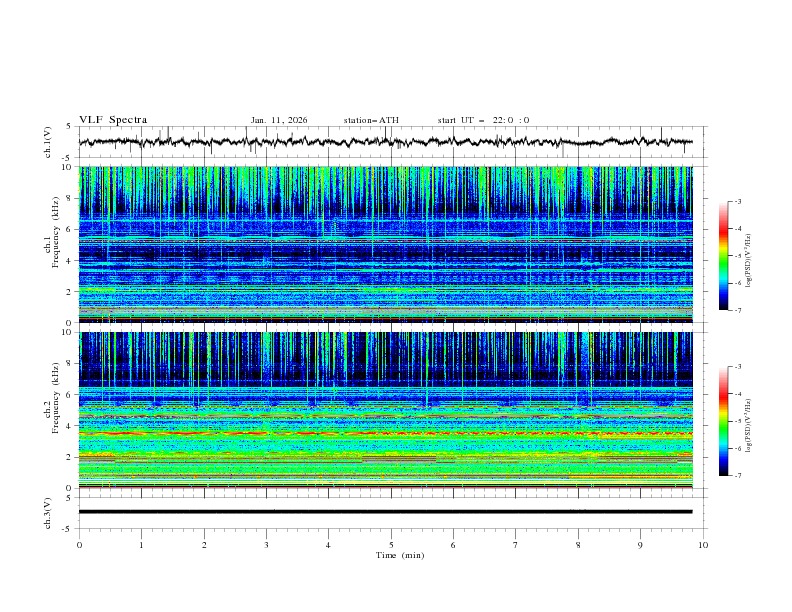
Task: Click the ch.3(V) axis label
Action: (x=49, y=511)
